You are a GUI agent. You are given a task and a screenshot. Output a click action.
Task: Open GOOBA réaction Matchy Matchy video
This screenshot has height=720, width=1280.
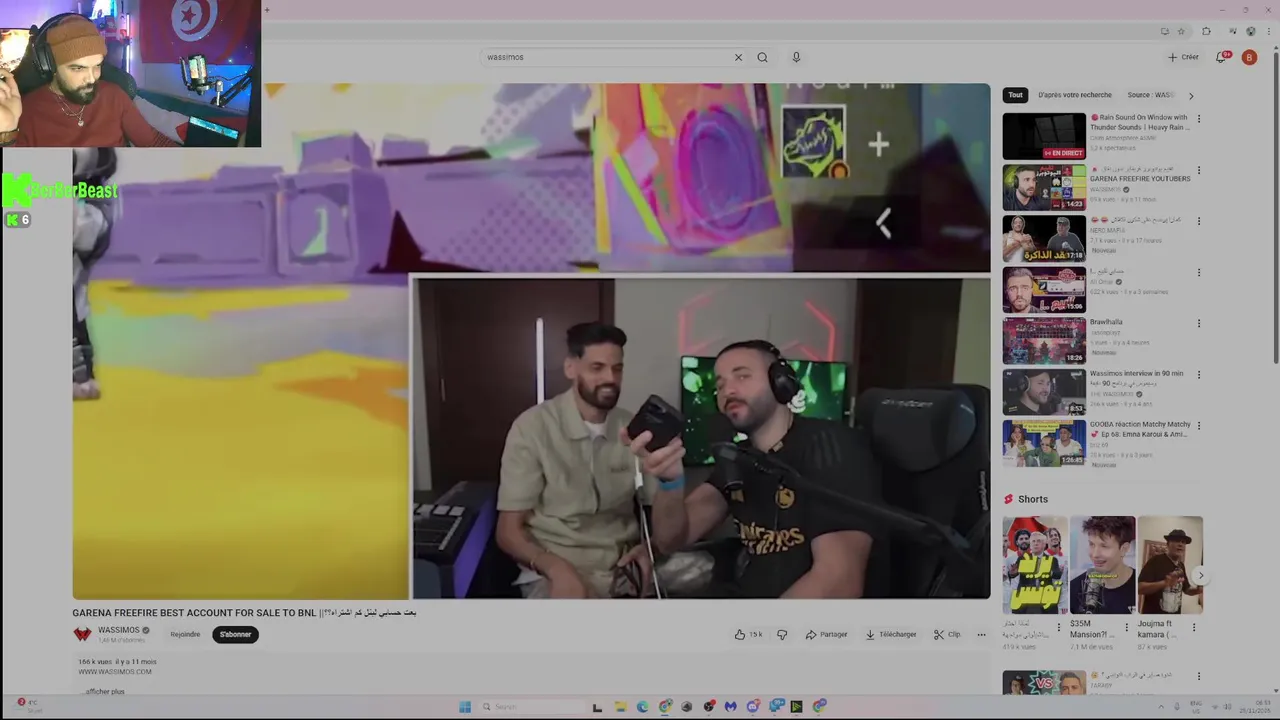coord(1044,442)
